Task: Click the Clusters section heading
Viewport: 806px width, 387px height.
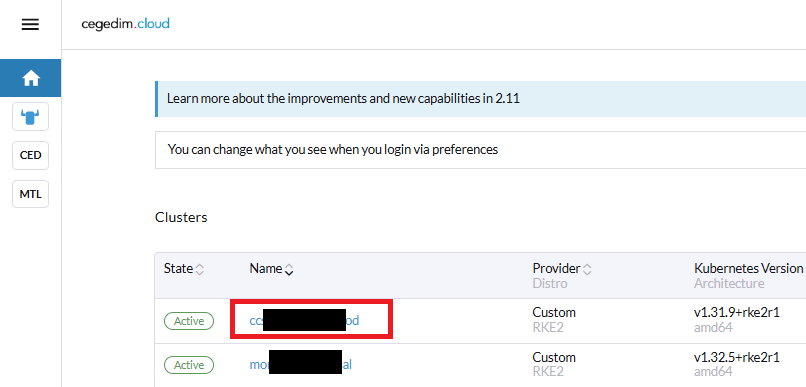Action: (181, 217)
